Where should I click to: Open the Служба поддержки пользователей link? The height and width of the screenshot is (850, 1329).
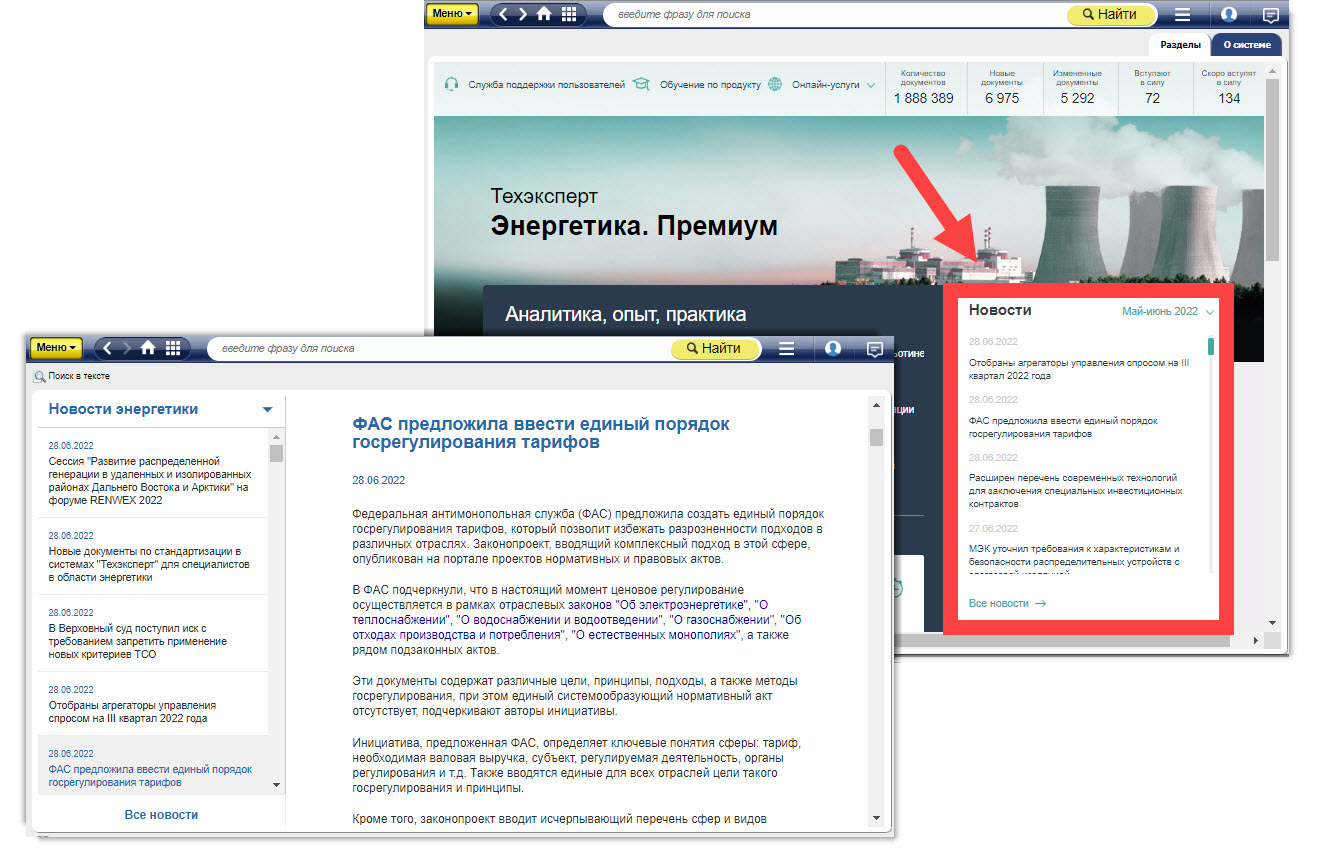coord(546,85)
